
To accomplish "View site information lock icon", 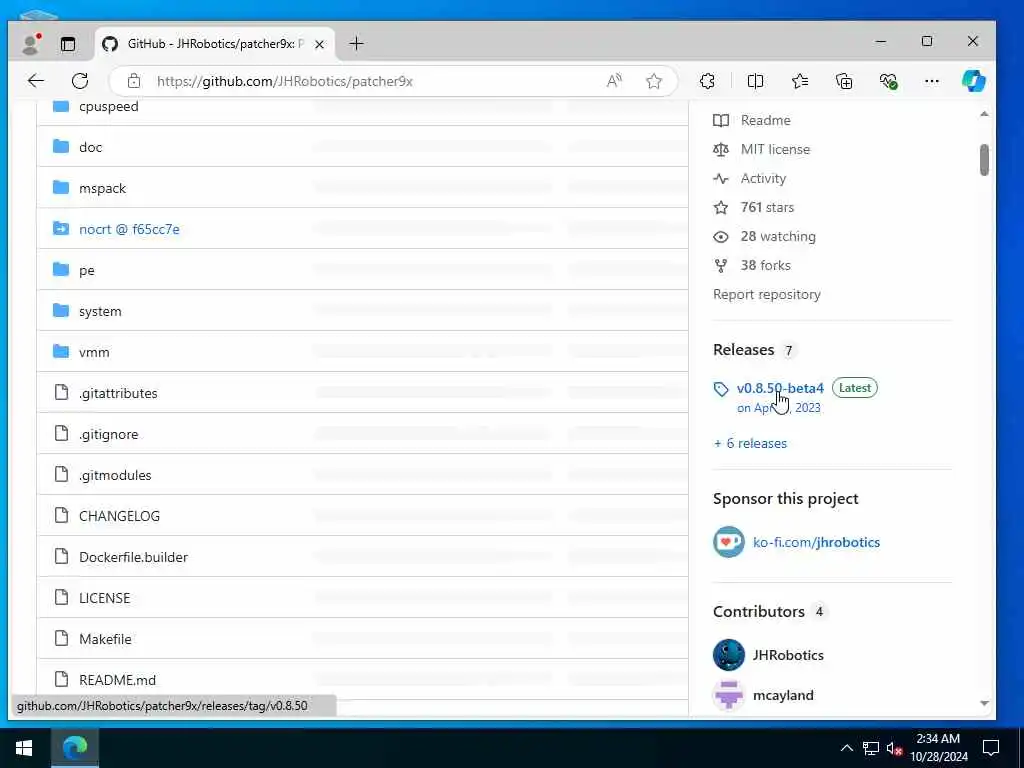I will click(x=134, y=81).
